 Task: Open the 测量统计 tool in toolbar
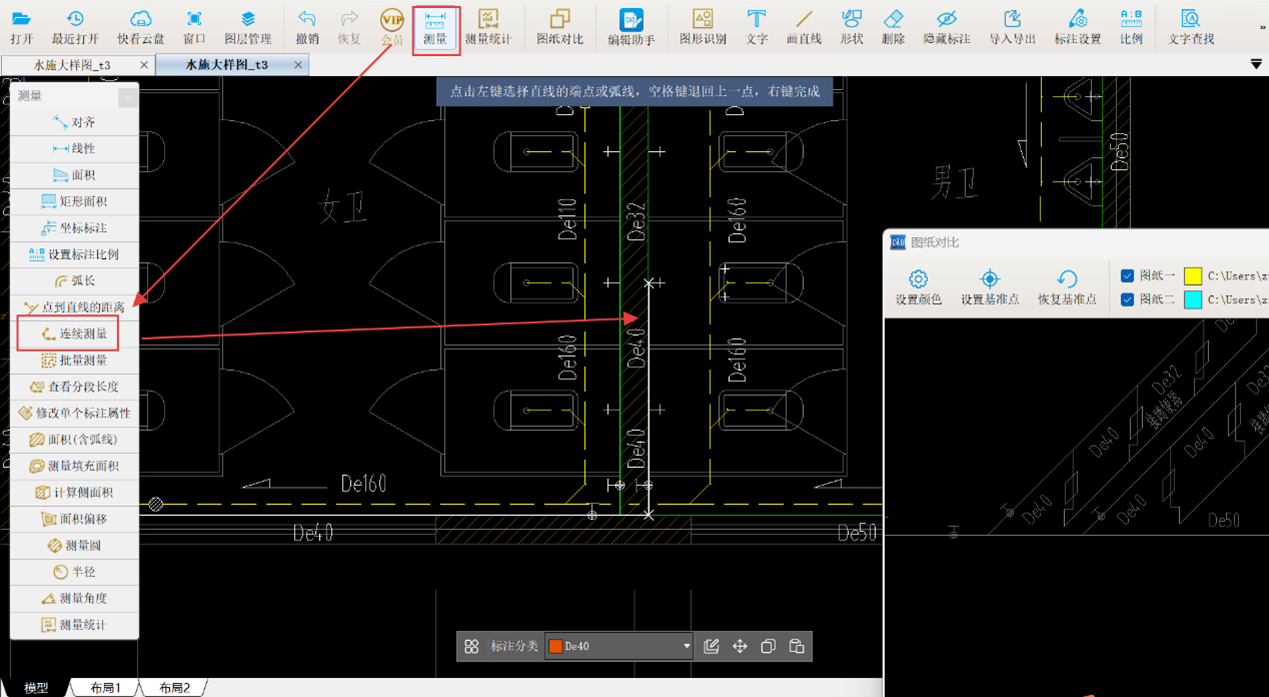[x=487, y=27]
